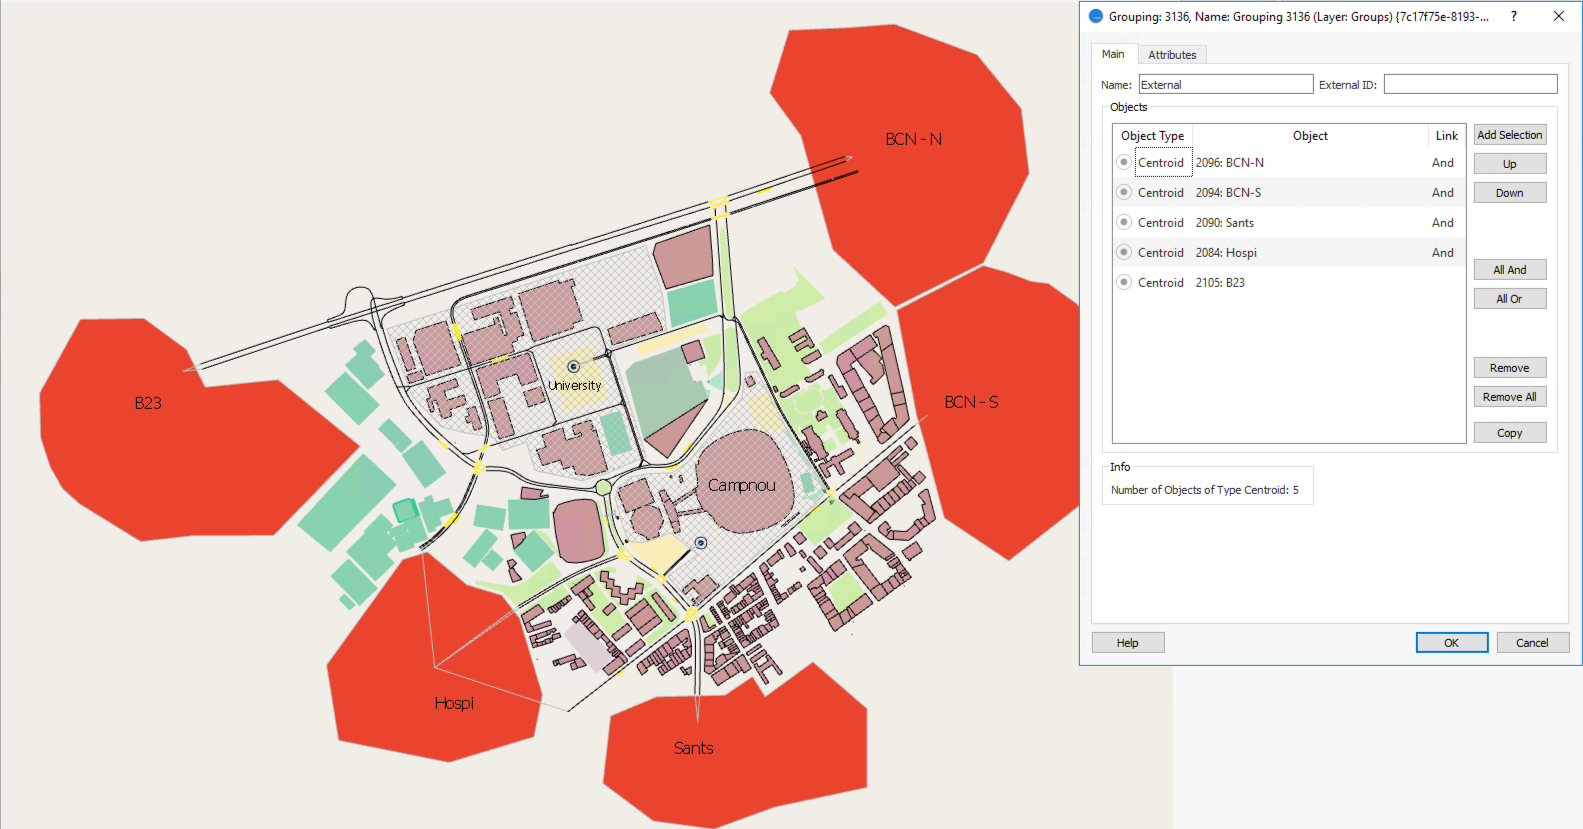The image size is (1583, 829).
Task: Click the centroid icon in the 2084: Hospi row
Action: [x=1124, y=252]
